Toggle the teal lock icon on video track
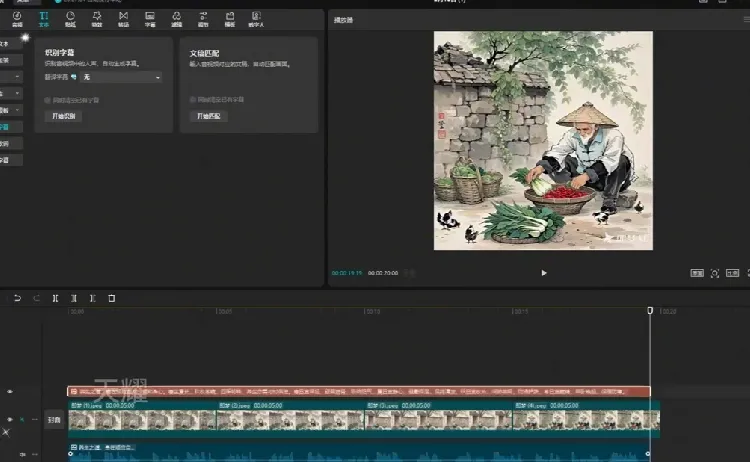750x462 pixels. coord(22,419)
